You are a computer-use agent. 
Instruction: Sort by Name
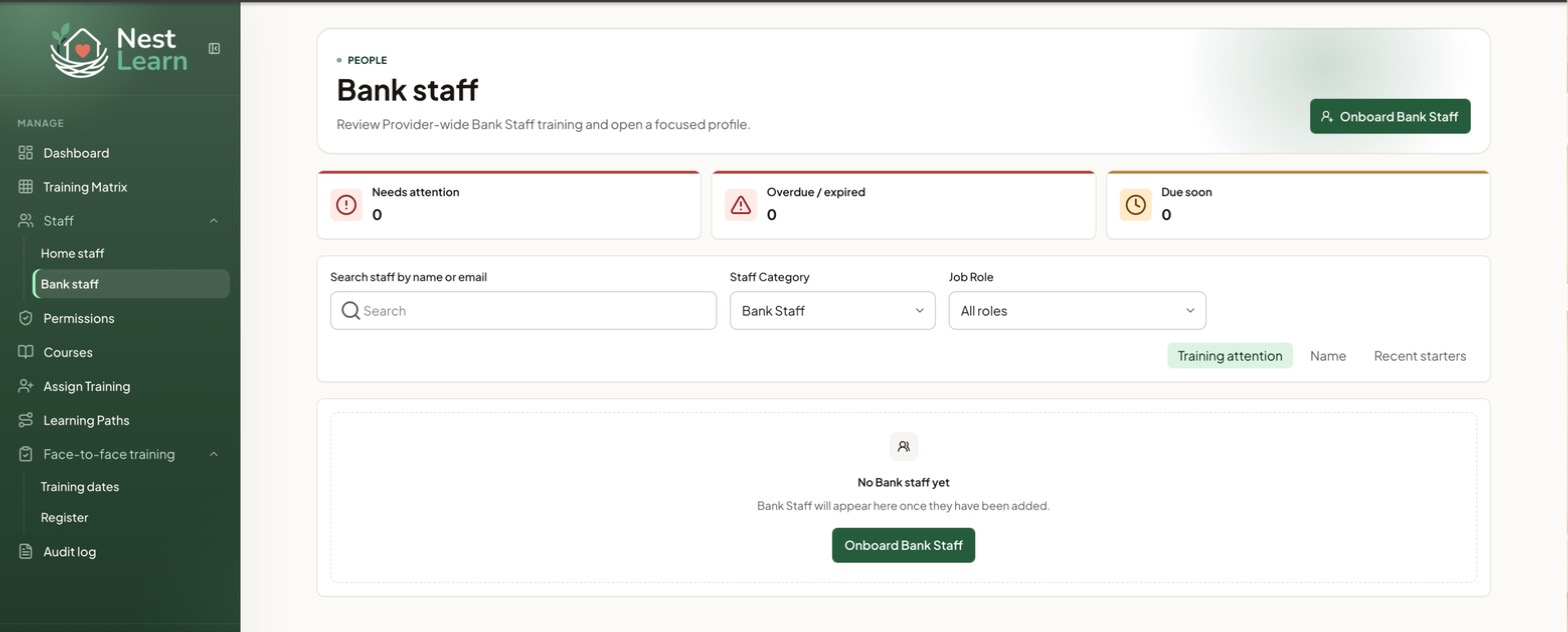1328,356
